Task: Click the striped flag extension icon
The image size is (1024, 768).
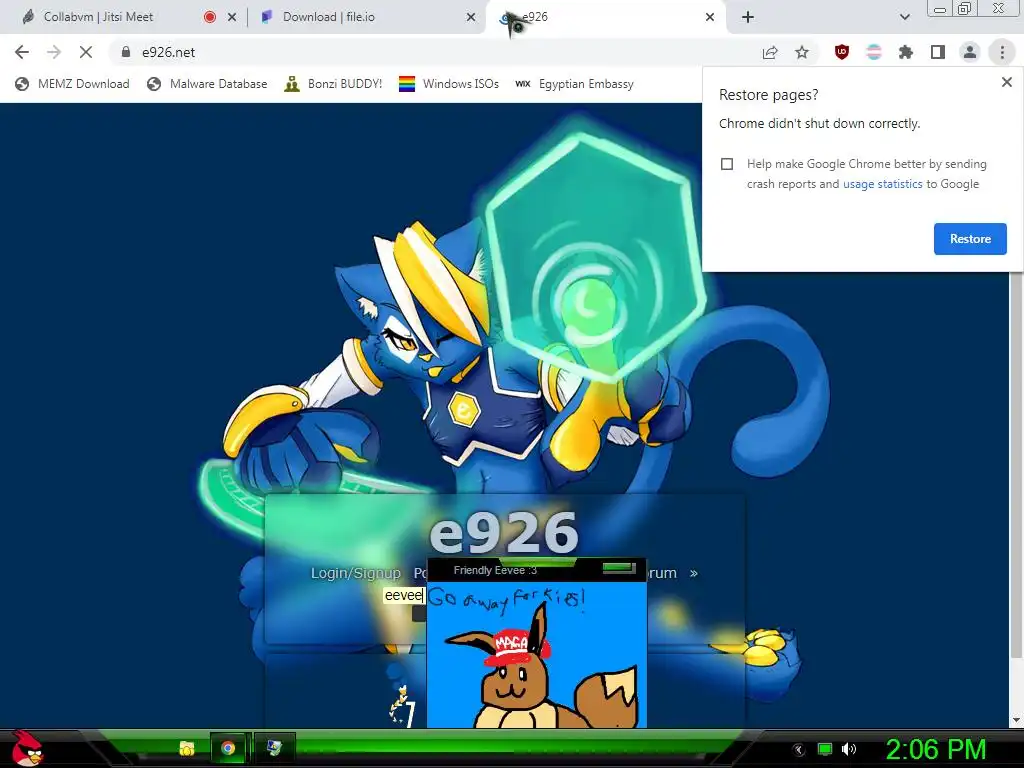Action: (x=874, y=52)
